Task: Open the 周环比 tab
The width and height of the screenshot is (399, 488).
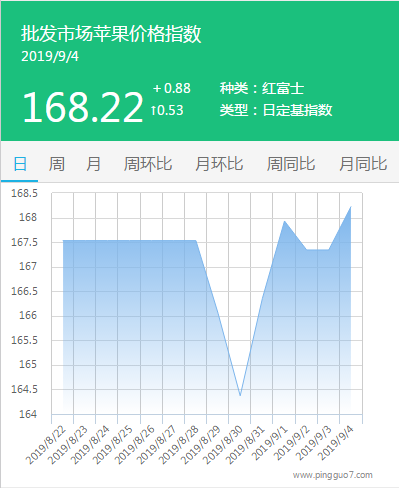Action: [x=148, y=164]
